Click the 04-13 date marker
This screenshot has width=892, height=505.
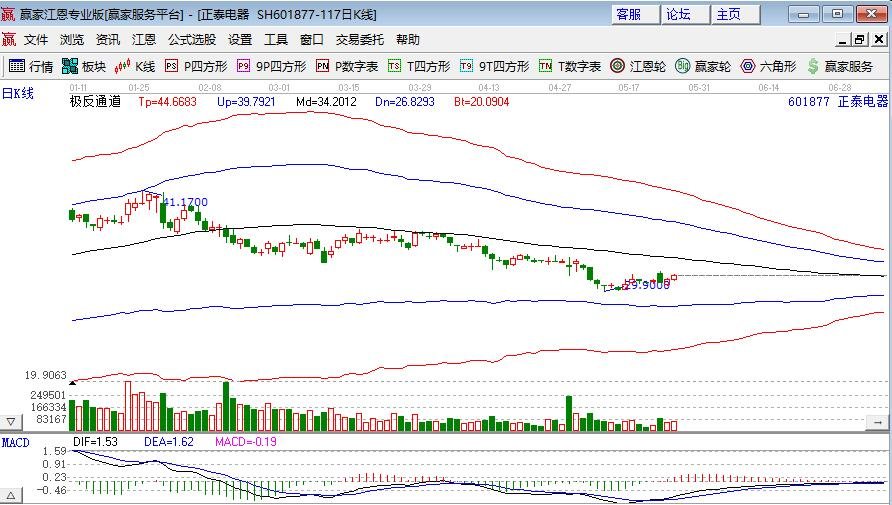coord(489,88)
